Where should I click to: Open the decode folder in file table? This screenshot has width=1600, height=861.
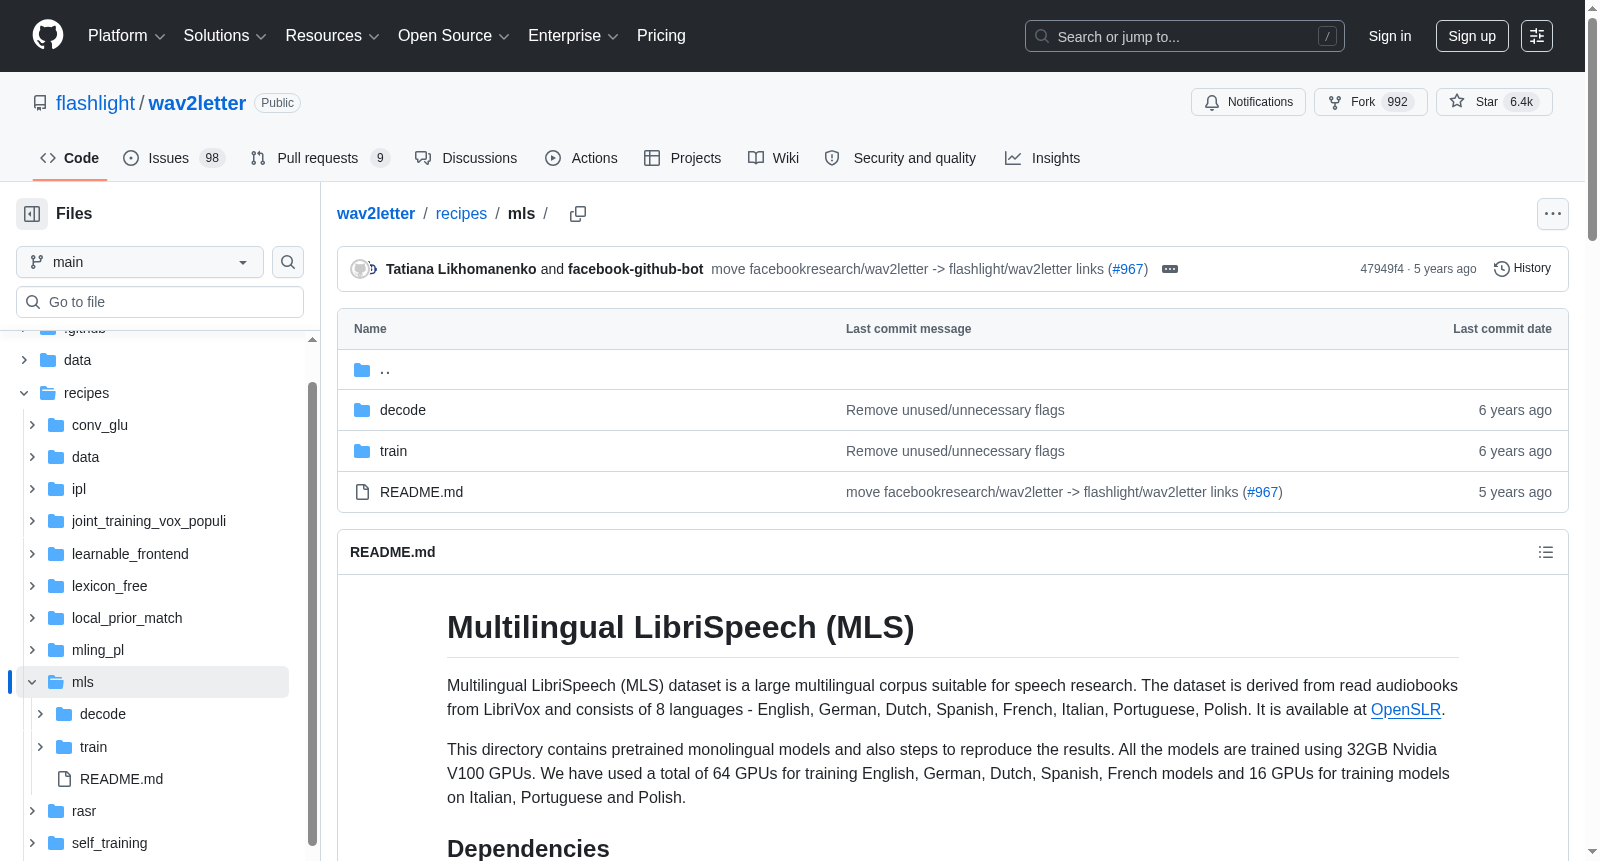(403, 410)
